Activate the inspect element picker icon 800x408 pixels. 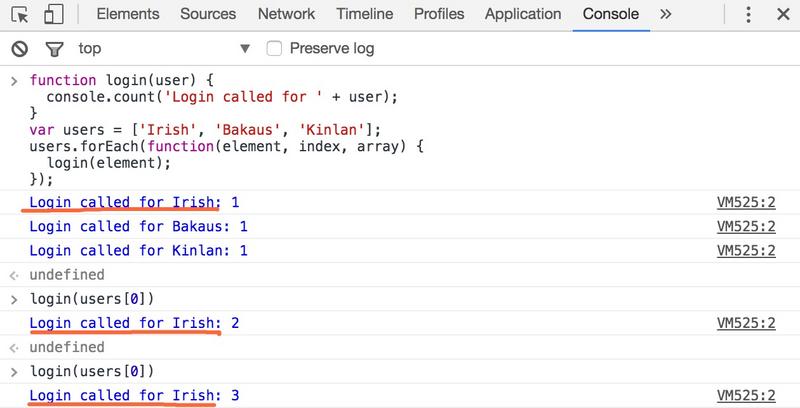(x=20, y=15)
